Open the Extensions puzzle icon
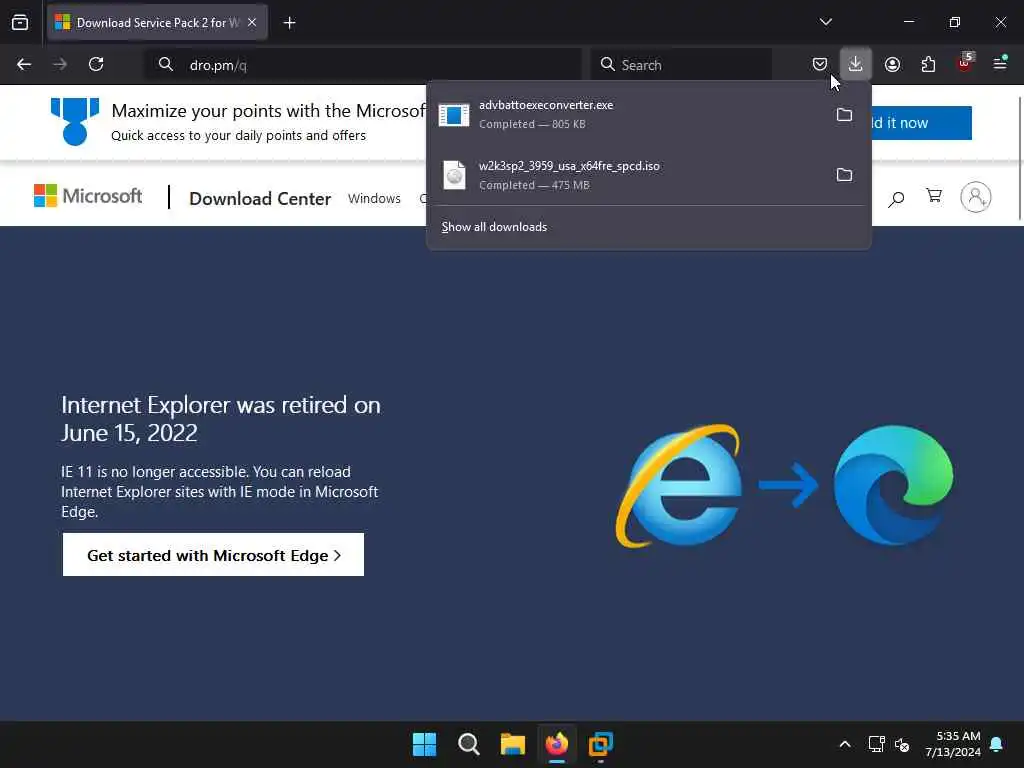The image size is (1024, 768). (928, 64)
